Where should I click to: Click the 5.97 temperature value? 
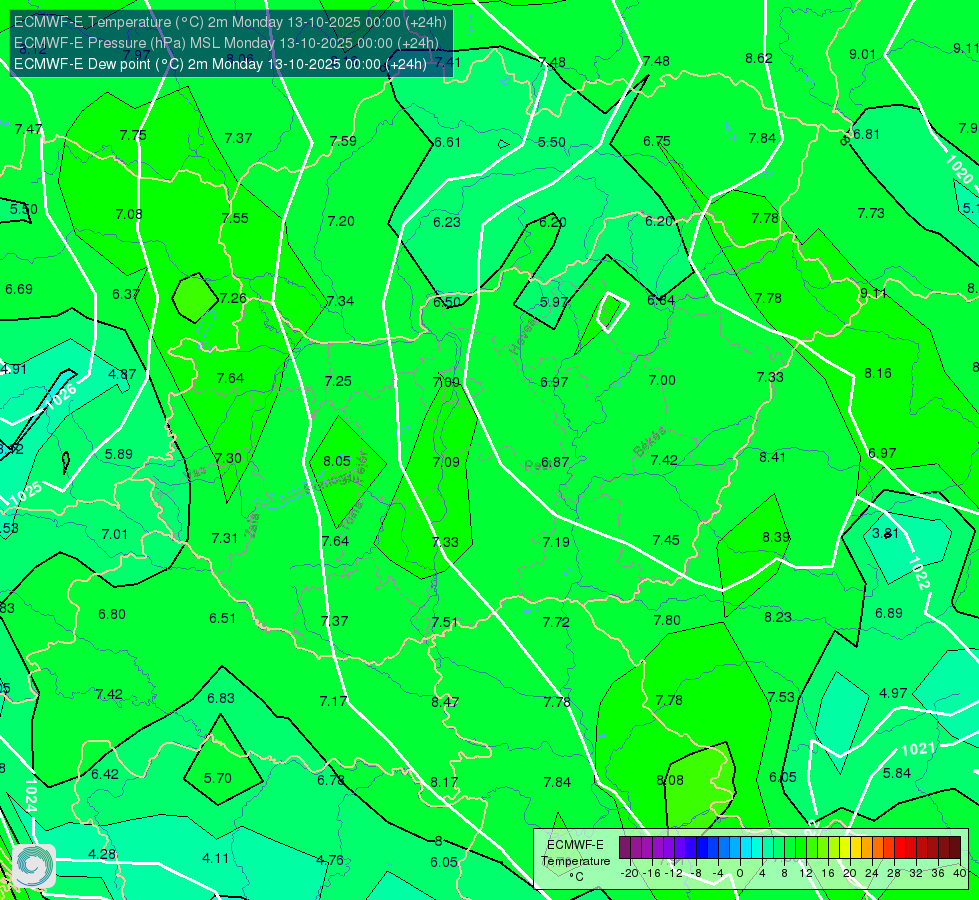[x=554, y=302]
